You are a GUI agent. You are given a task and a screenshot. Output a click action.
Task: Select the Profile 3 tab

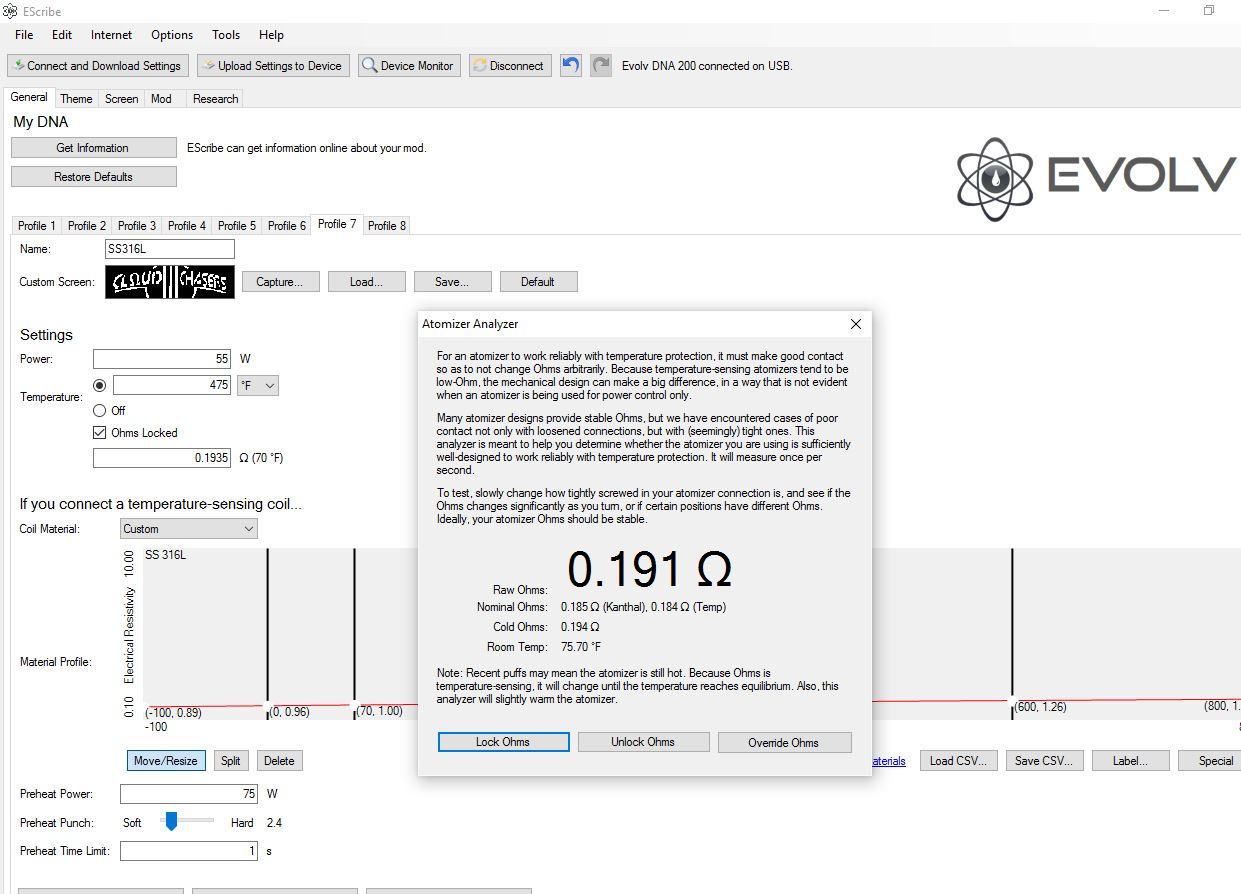tap(137, 226)
